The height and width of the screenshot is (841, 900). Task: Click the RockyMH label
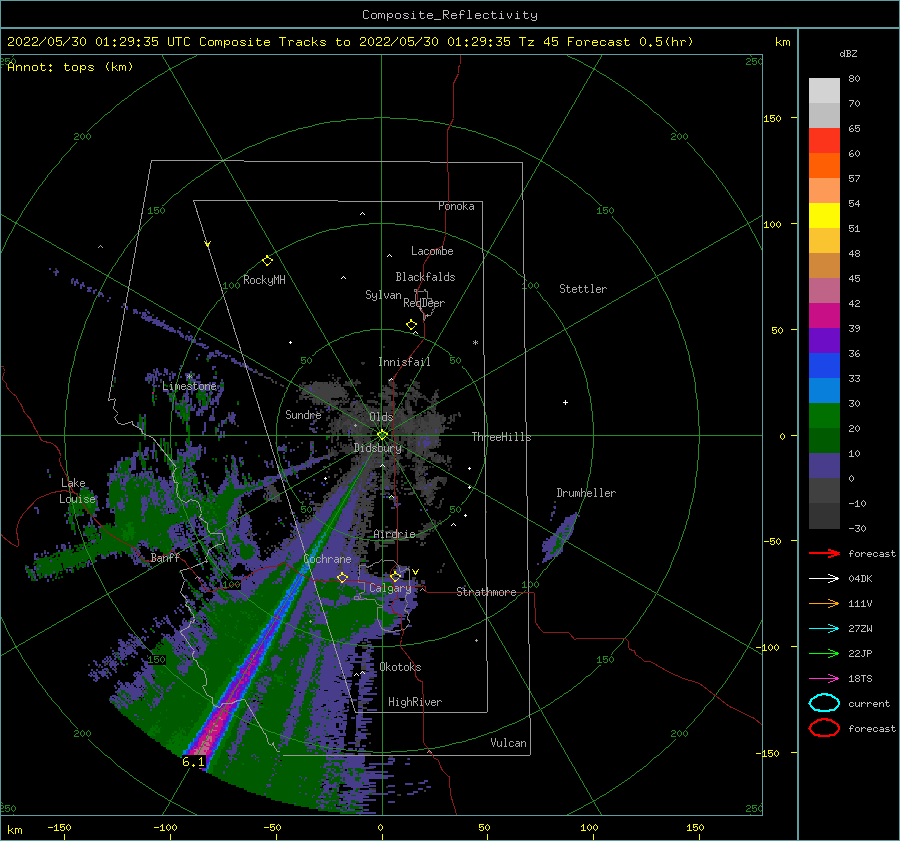pyautogui.click(x=264, y=280)
